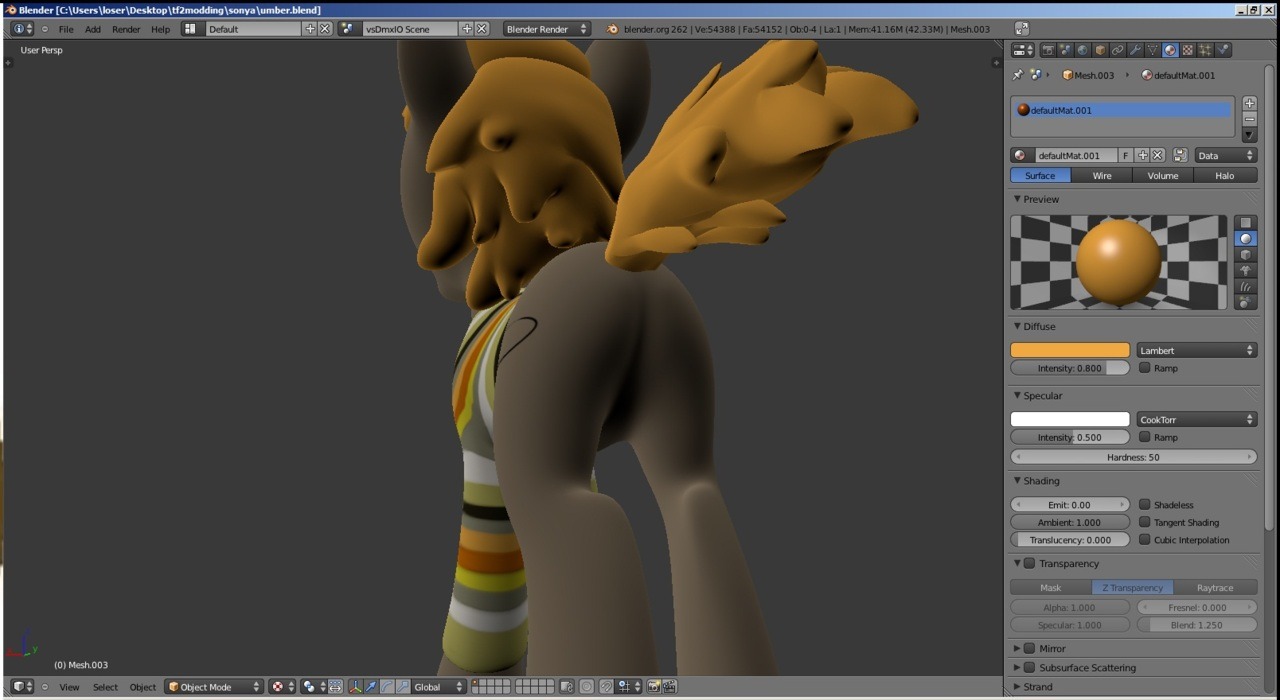Screen dimensions: 1280x700
Task: Remove the material slot with minus
Action: tap(1249, 119)
